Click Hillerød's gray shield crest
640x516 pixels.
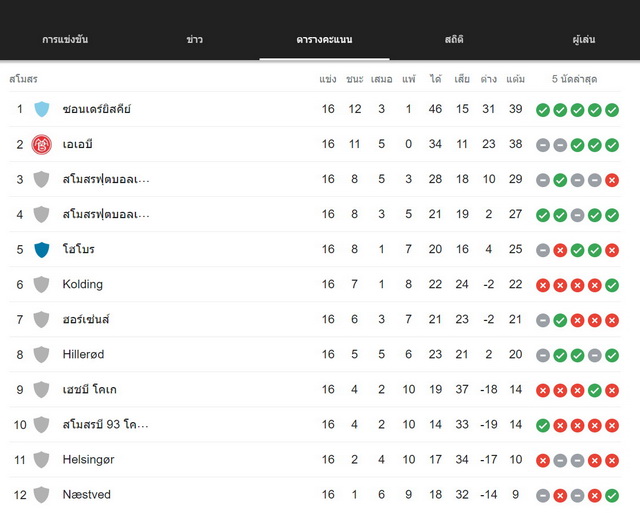click(x=42, y=355)
